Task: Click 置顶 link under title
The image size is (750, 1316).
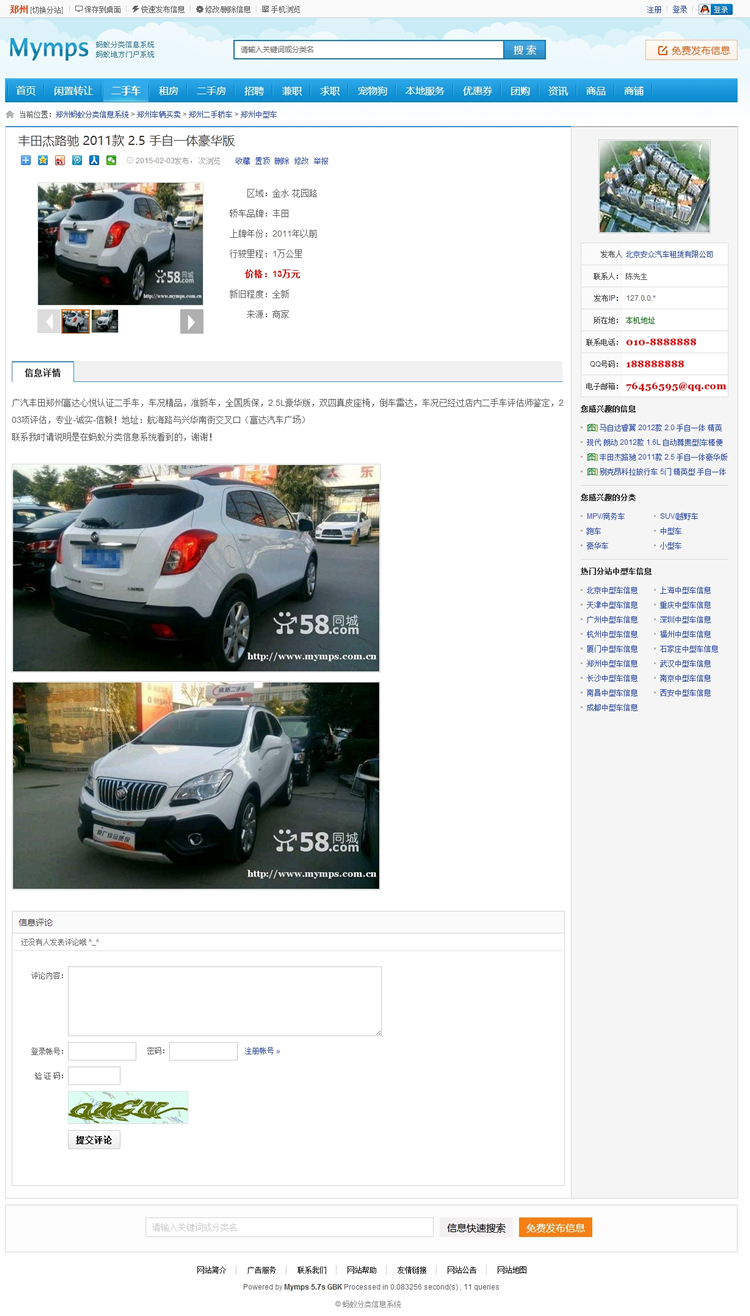Action: click(x=262, y=161)
